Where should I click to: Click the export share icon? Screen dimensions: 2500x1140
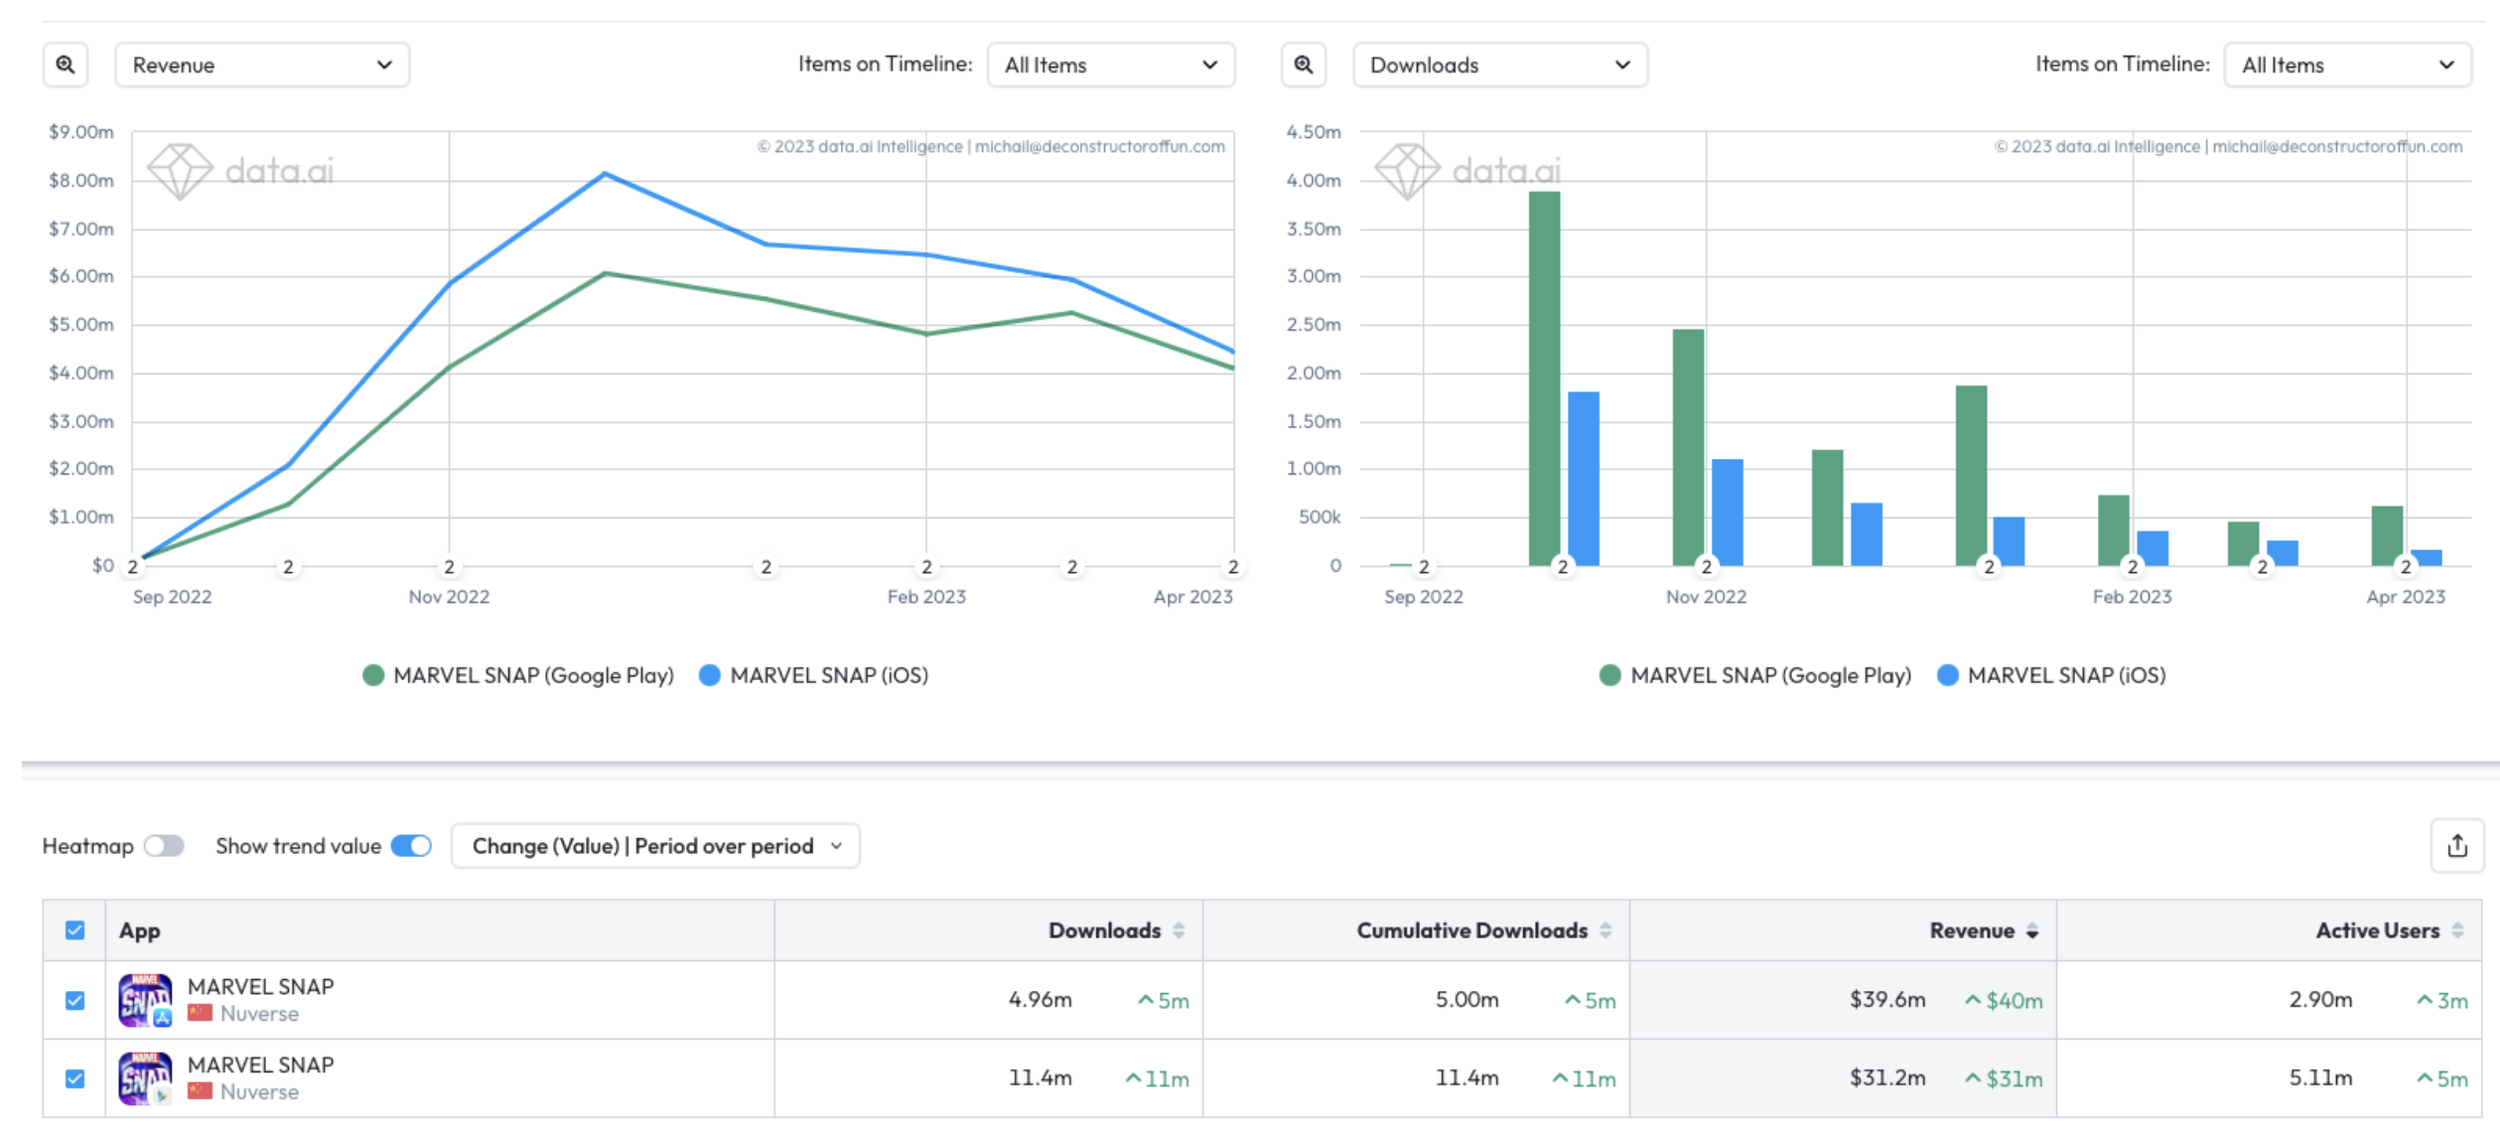click(2457, 847)
